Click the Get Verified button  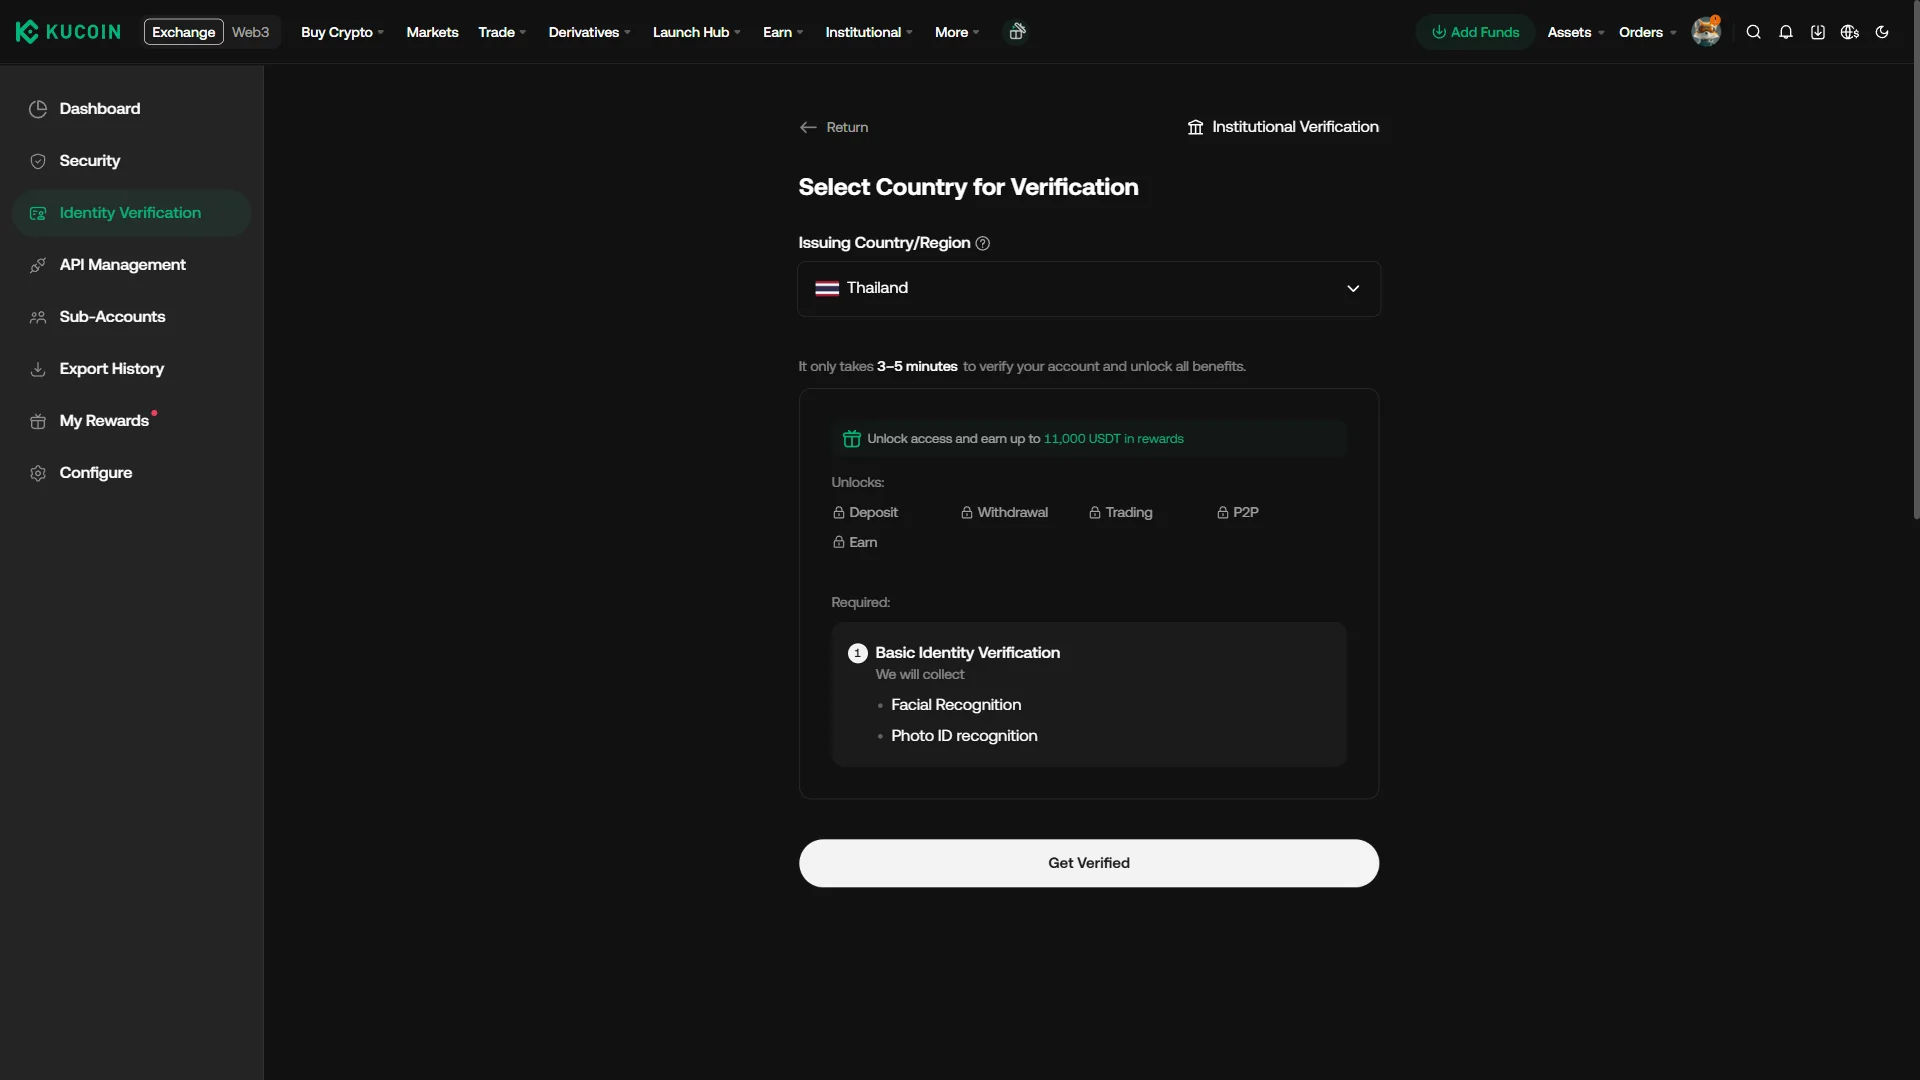coord(1088,863)
